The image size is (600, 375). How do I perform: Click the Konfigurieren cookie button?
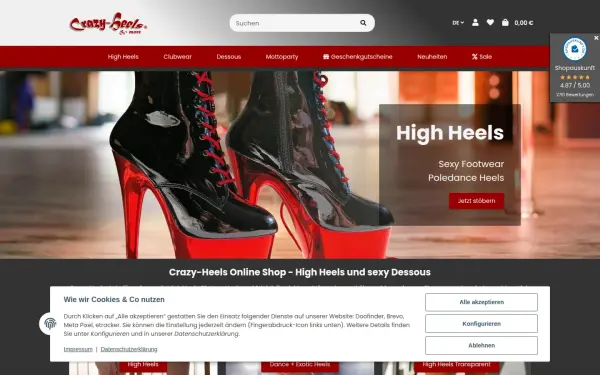[x=481, y=324]
